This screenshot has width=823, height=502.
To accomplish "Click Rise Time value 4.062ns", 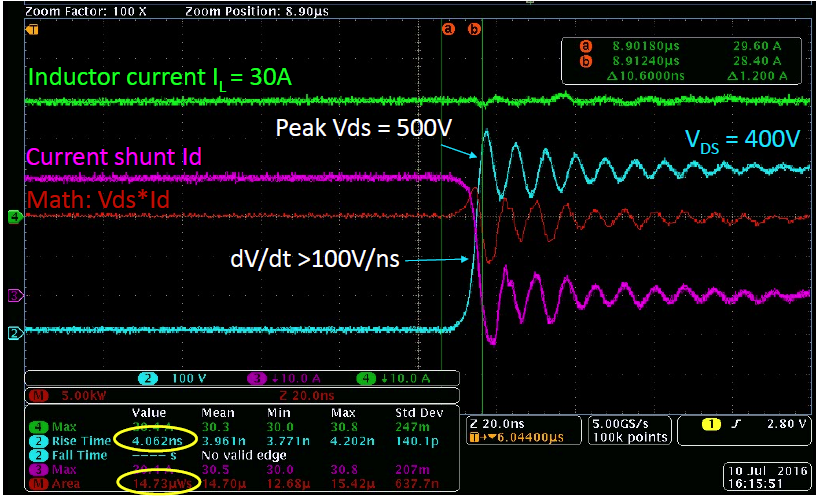I will (x=157, y=441).
